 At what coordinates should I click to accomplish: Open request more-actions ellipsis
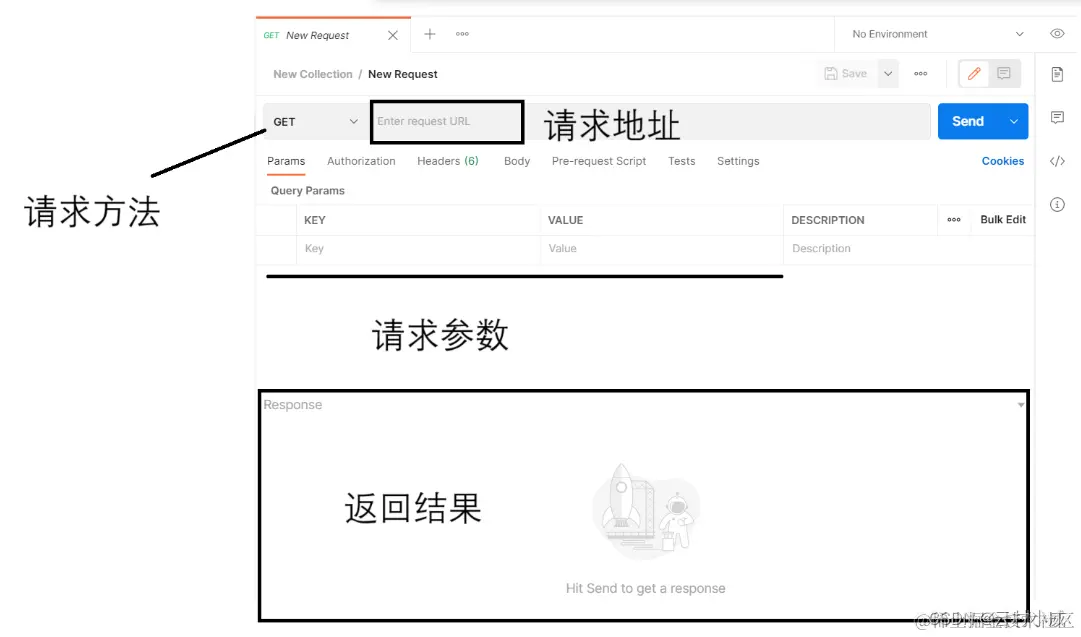[x=920, y=74]
